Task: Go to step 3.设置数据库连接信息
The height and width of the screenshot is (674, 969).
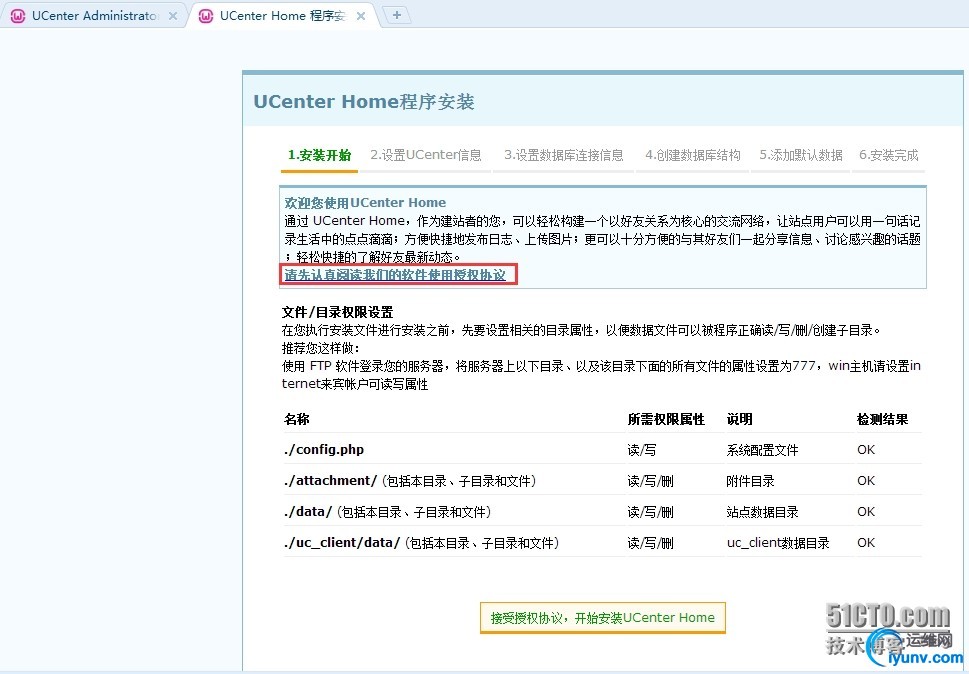Action: (x=564, y=155)
